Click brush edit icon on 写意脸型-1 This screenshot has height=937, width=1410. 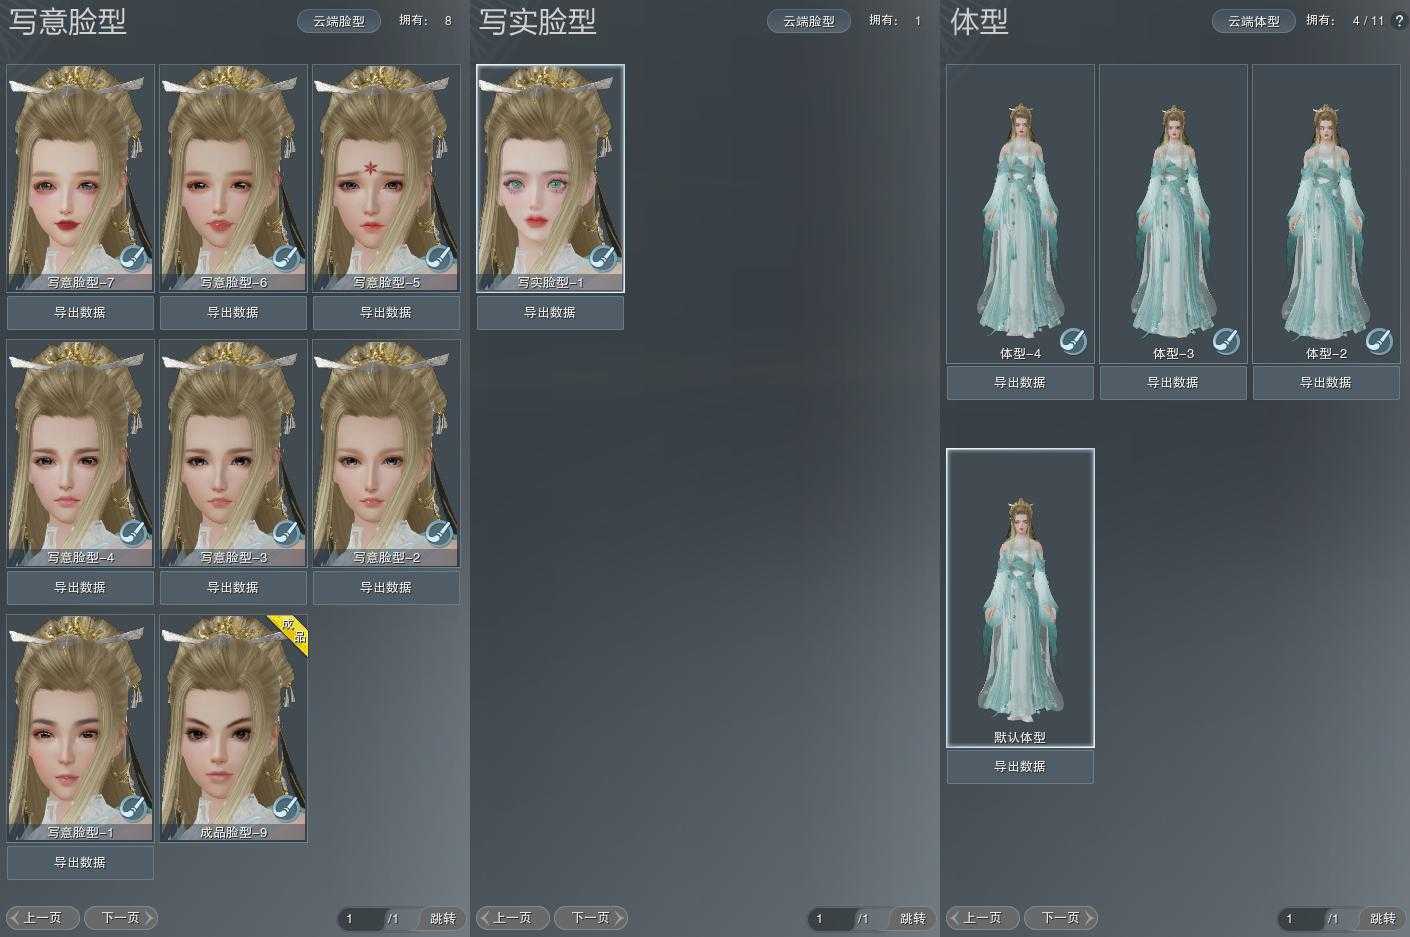(133, 808)
